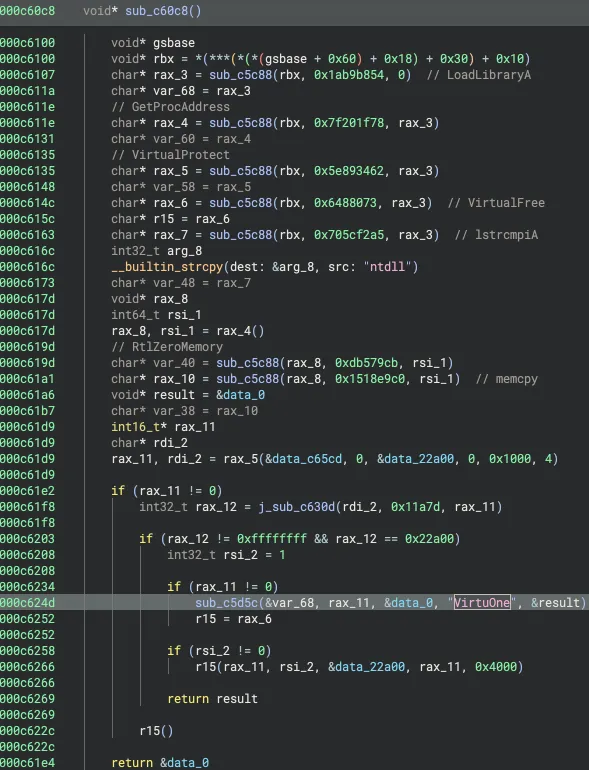Click the hash constant 0x6488073
Viewport: 589px width, 770px height.
[x=345, y=203]
